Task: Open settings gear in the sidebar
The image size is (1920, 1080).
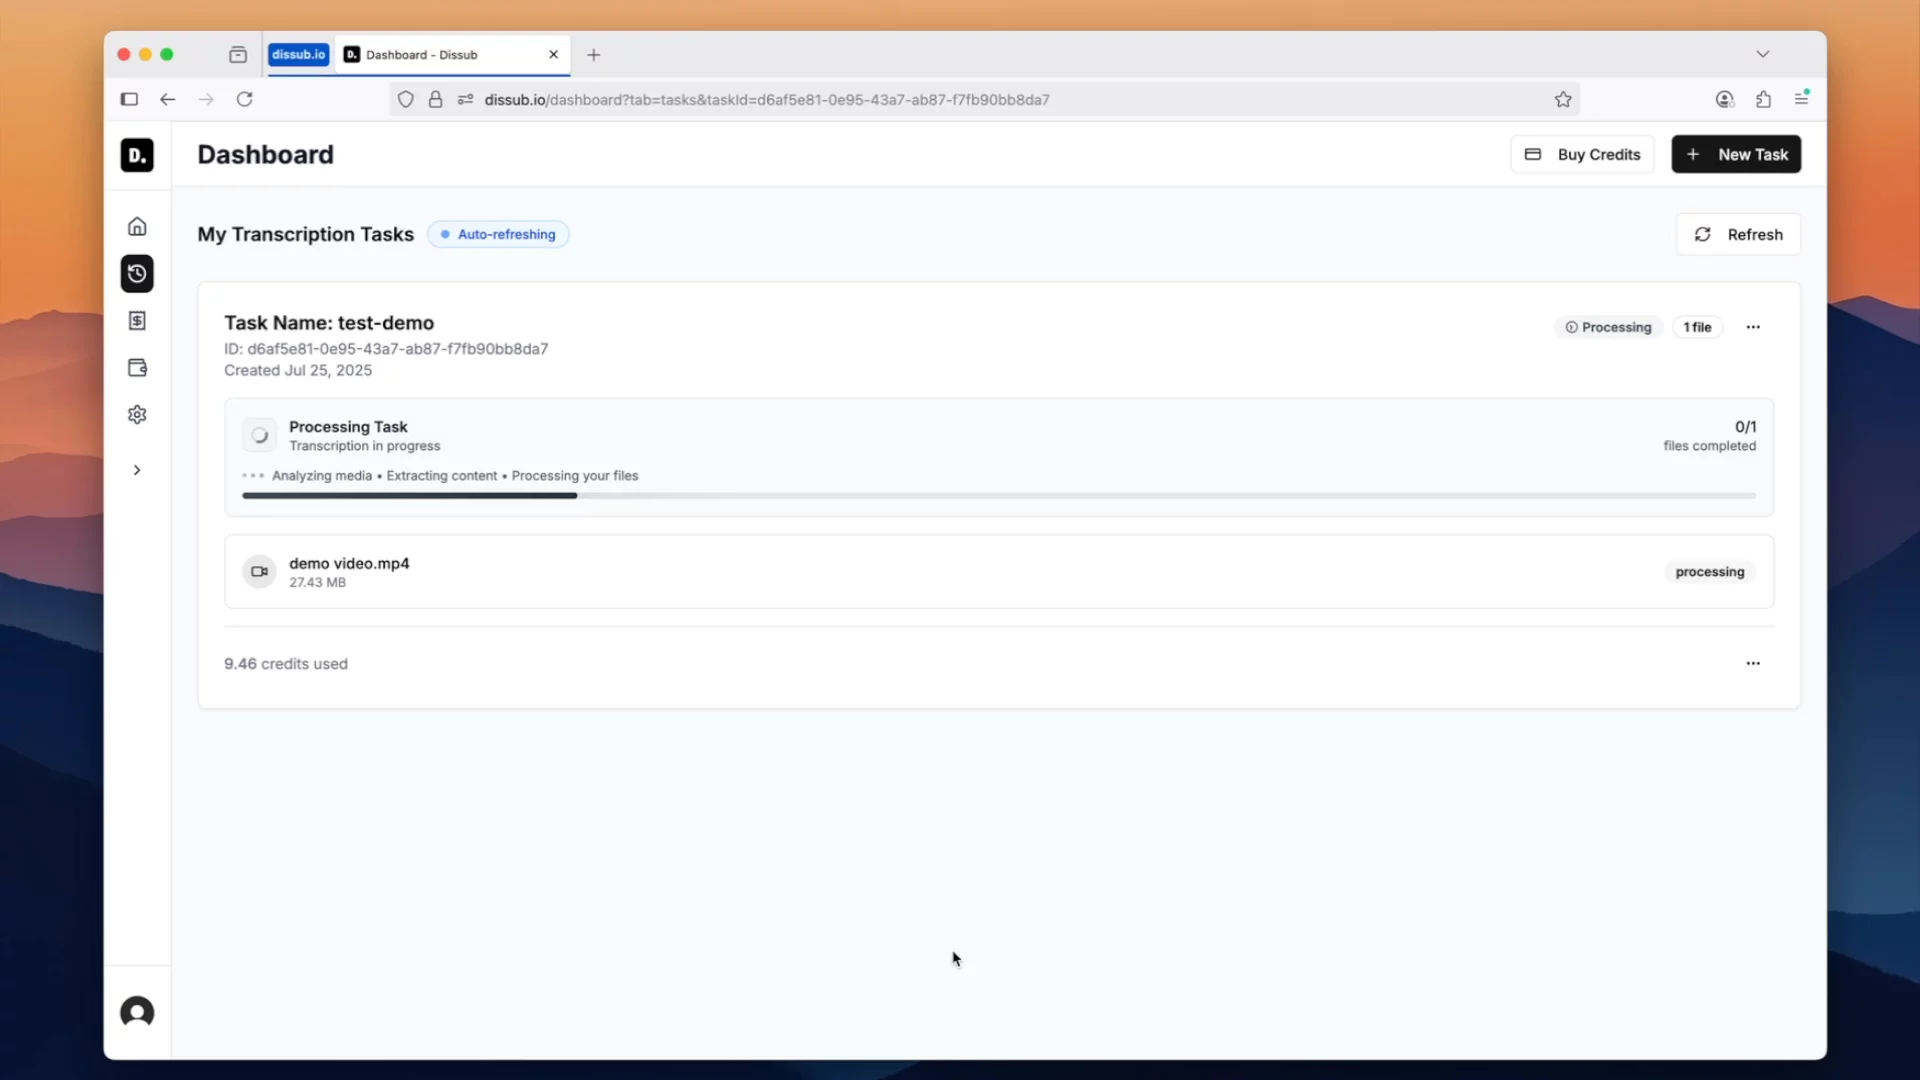Action: (137, 415)
